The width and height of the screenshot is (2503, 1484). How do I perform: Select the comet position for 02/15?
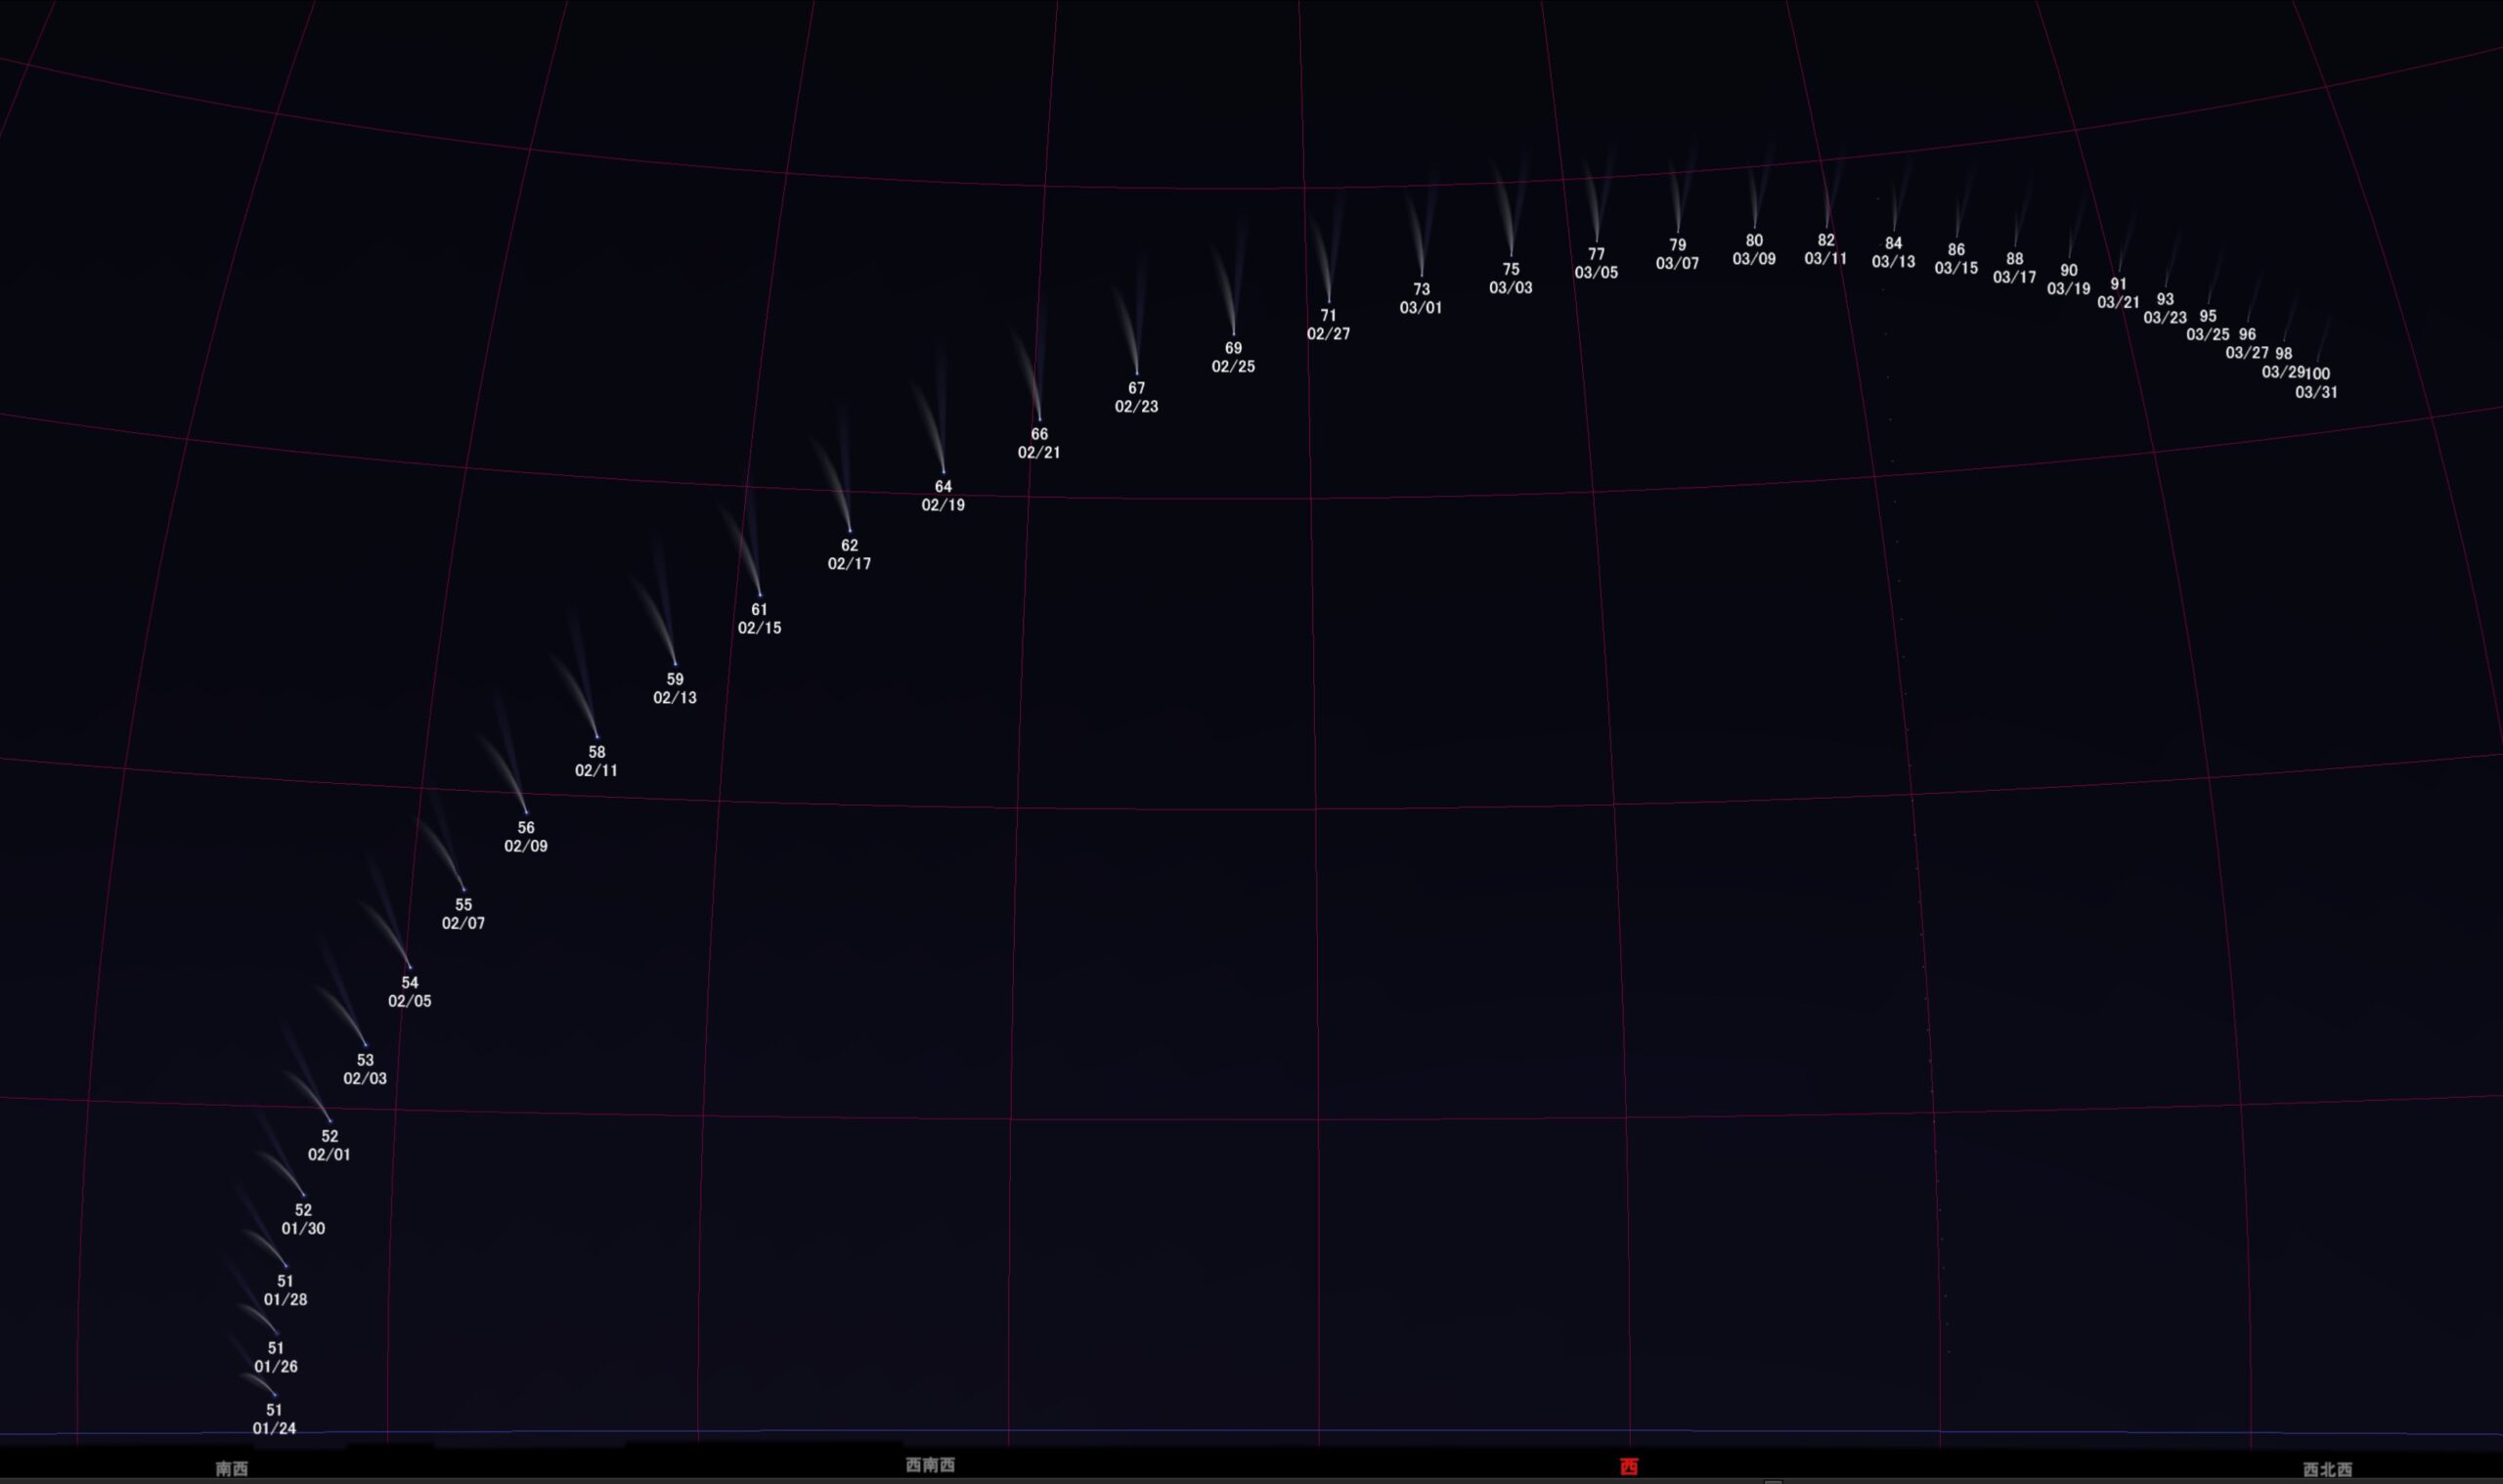760,595
